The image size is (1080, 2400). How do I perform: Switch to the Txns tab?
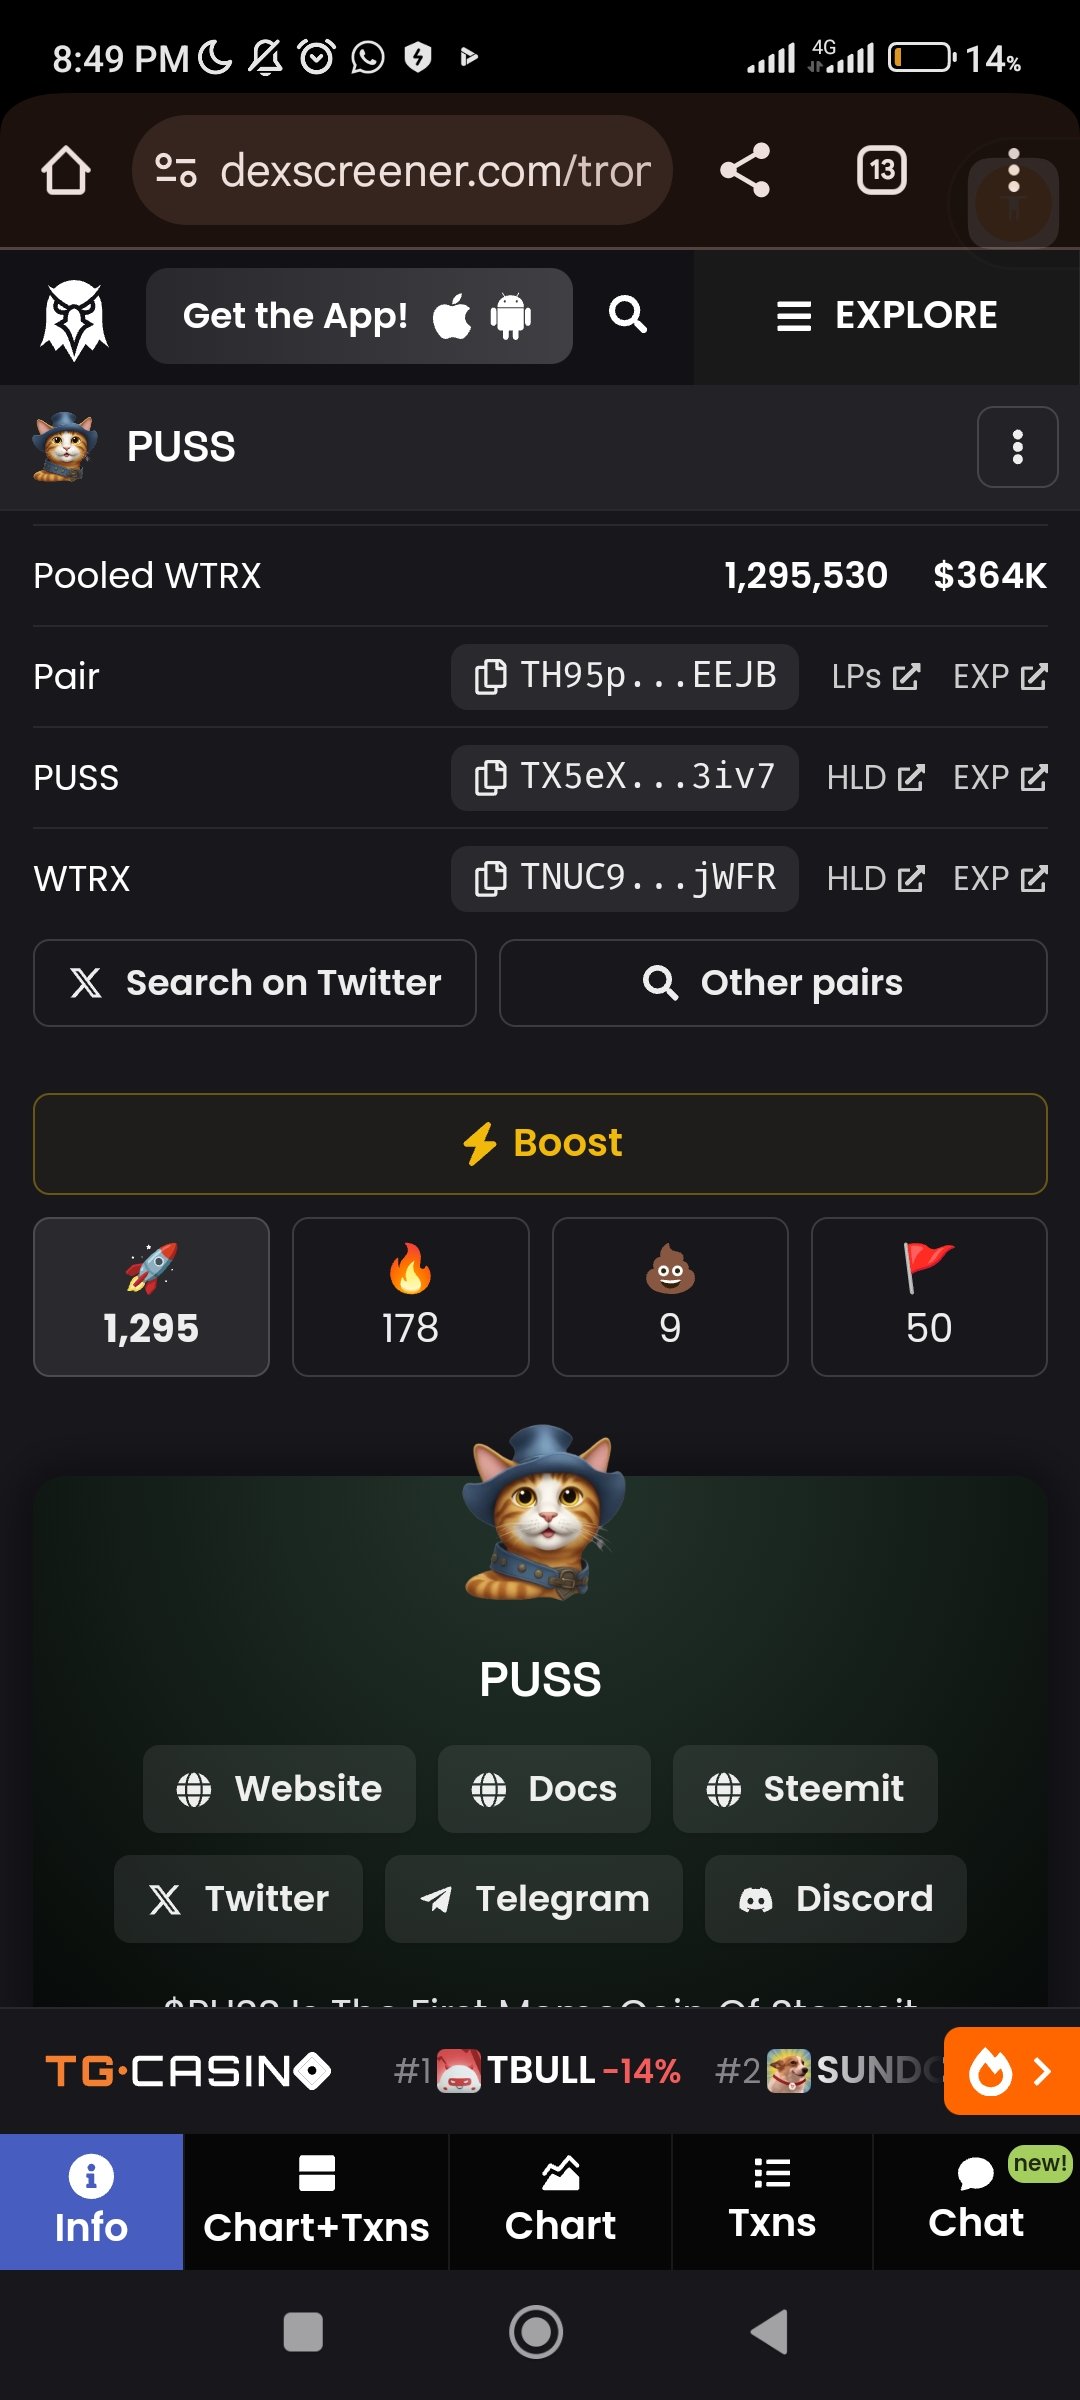click(x=772, y=2202)
